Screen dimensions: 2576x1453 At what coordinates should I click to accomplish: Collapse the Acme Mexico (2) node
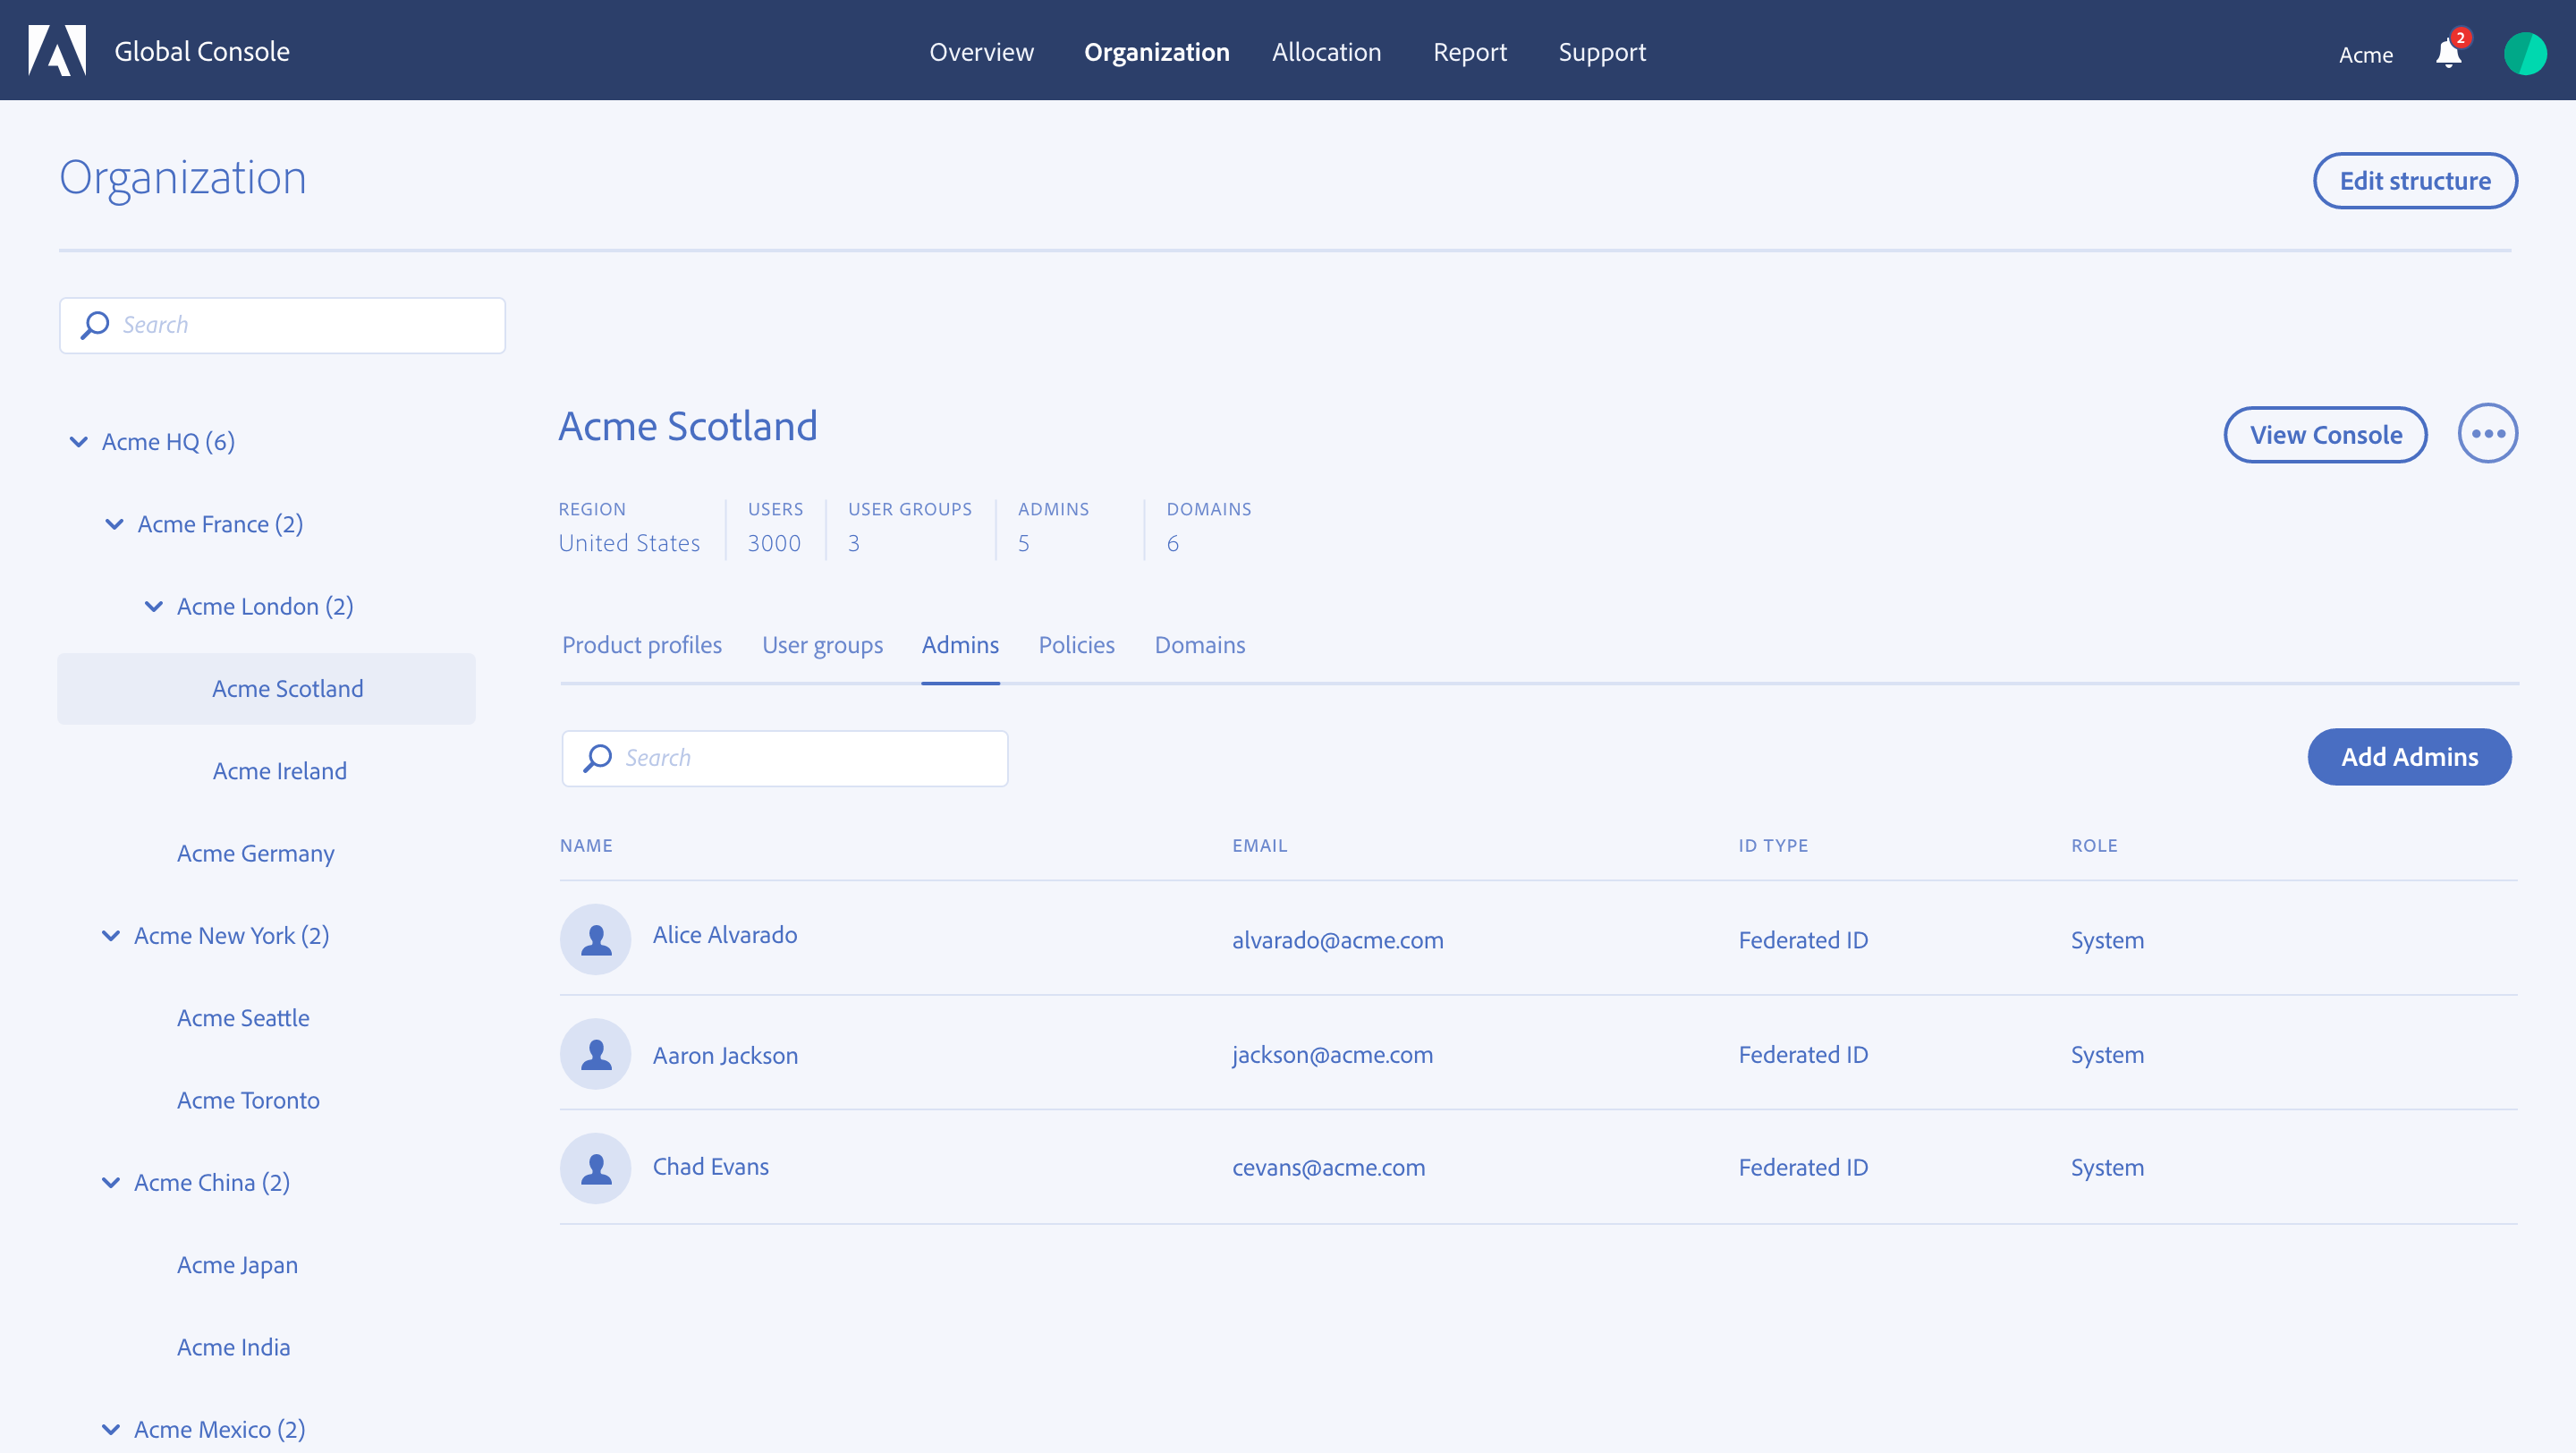(x=111, y=1429)
